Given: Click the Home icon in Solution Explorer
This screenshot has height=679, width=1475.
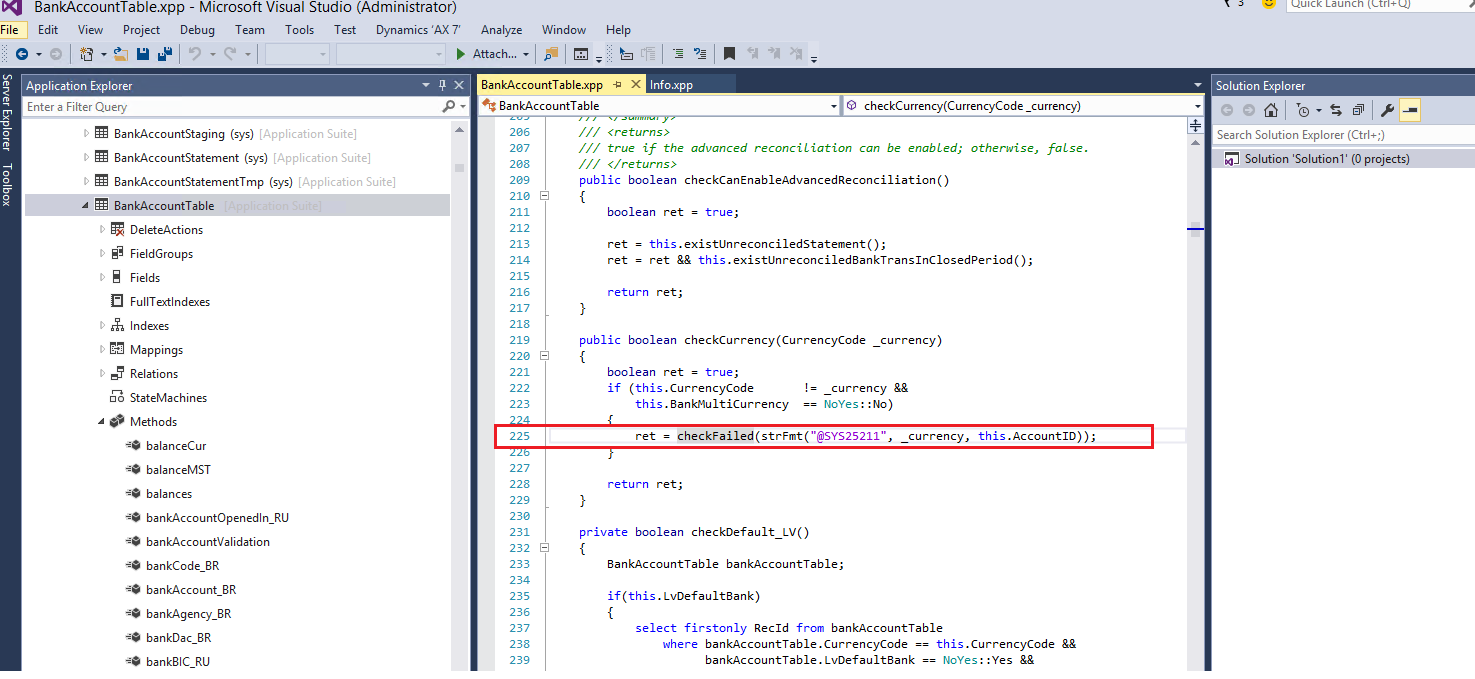Looking at the screenshot, I should click(x=1271, y=110).
